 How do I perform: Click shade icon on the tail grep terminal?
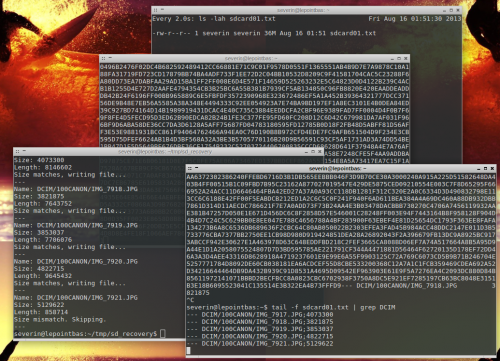point(196,168)
